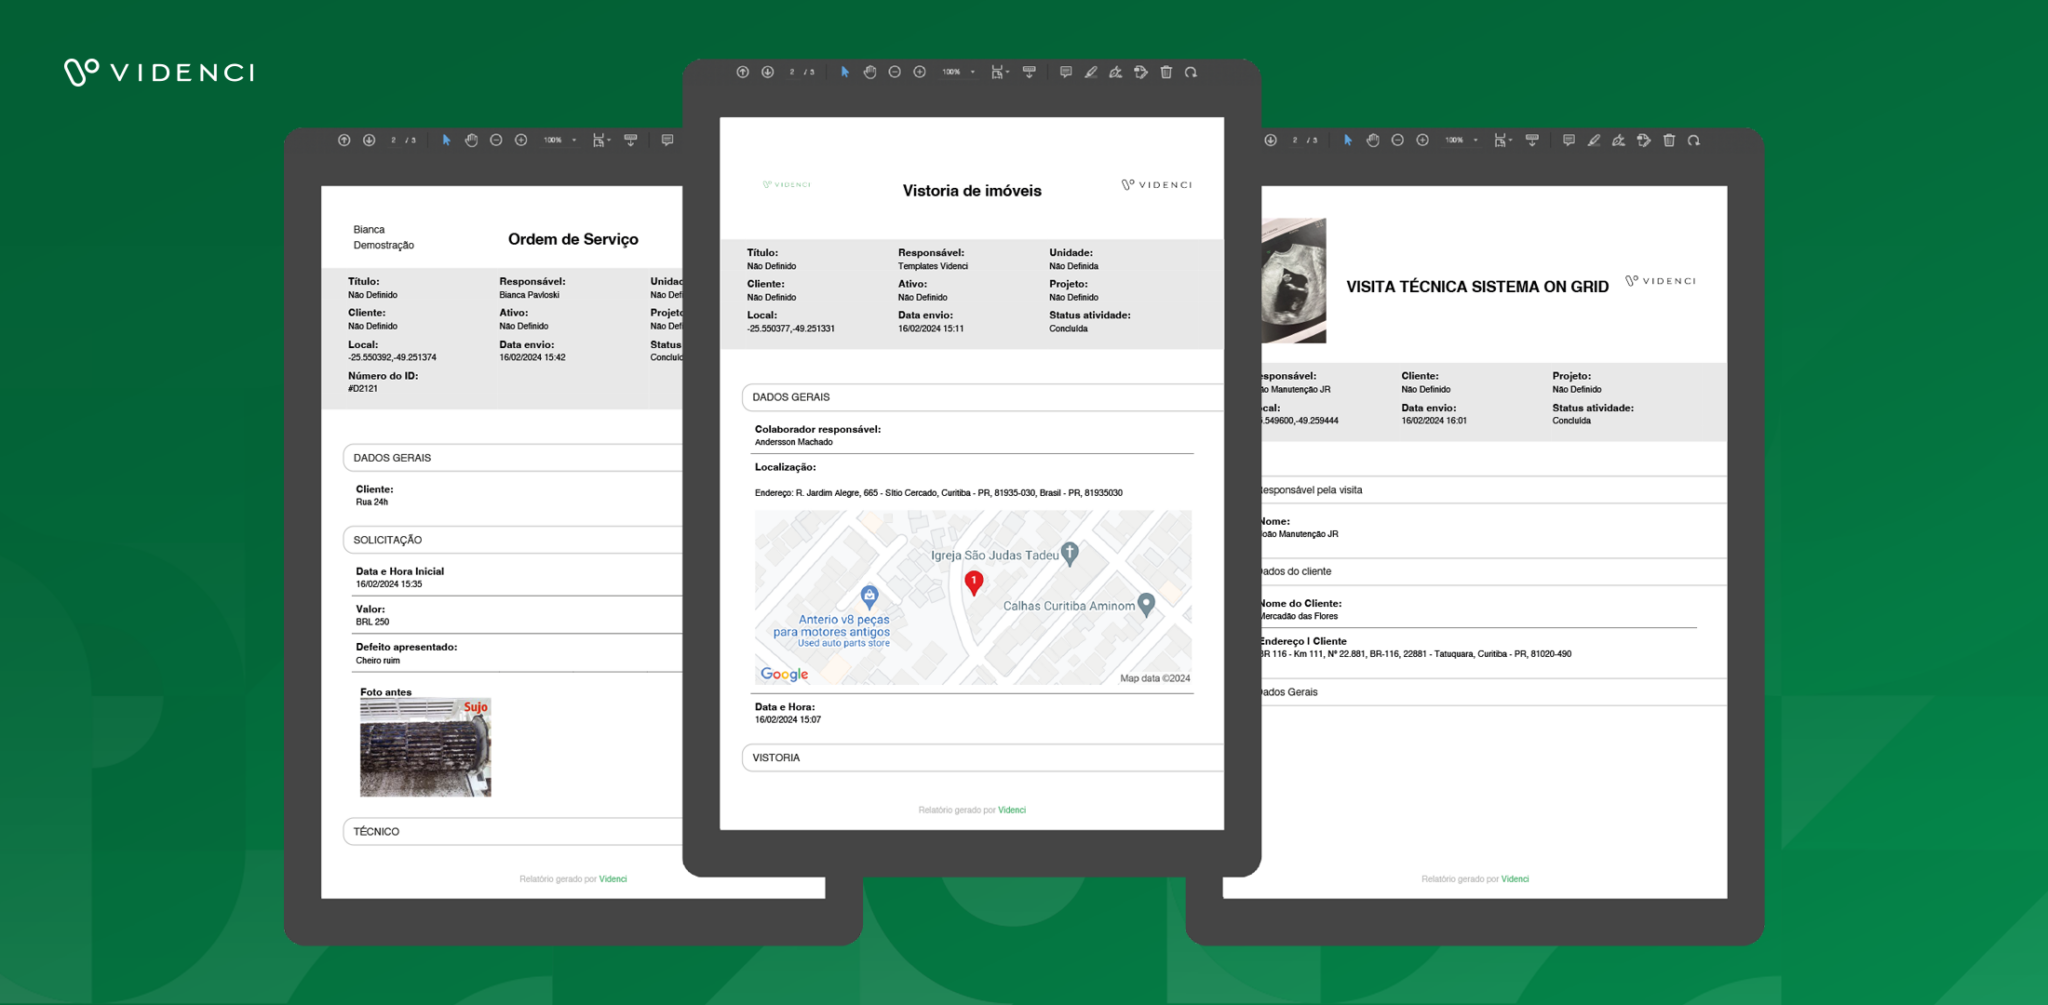Image resolution: width=2048 pixels, height=1005 pixels.
Task: Select the Hand pan tool
Action: 869,72
